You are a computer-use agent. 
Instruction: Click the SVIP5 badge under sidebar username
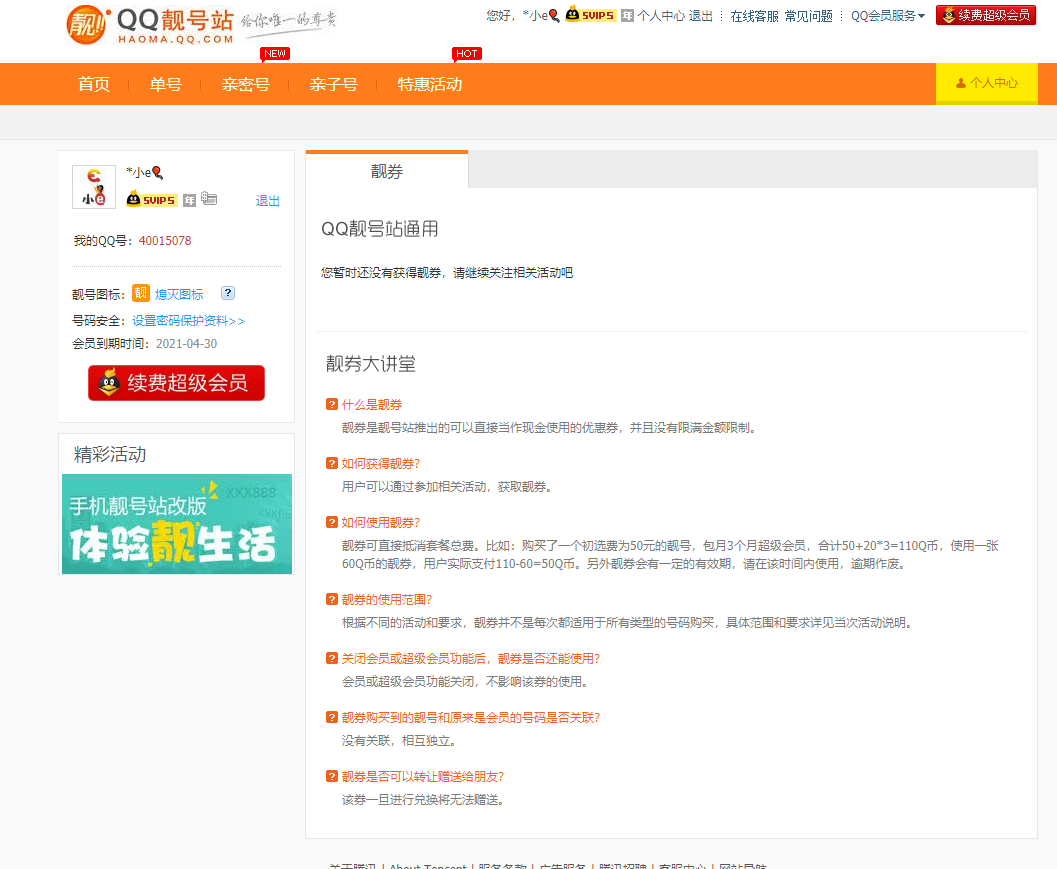click(x=152, y=200)
